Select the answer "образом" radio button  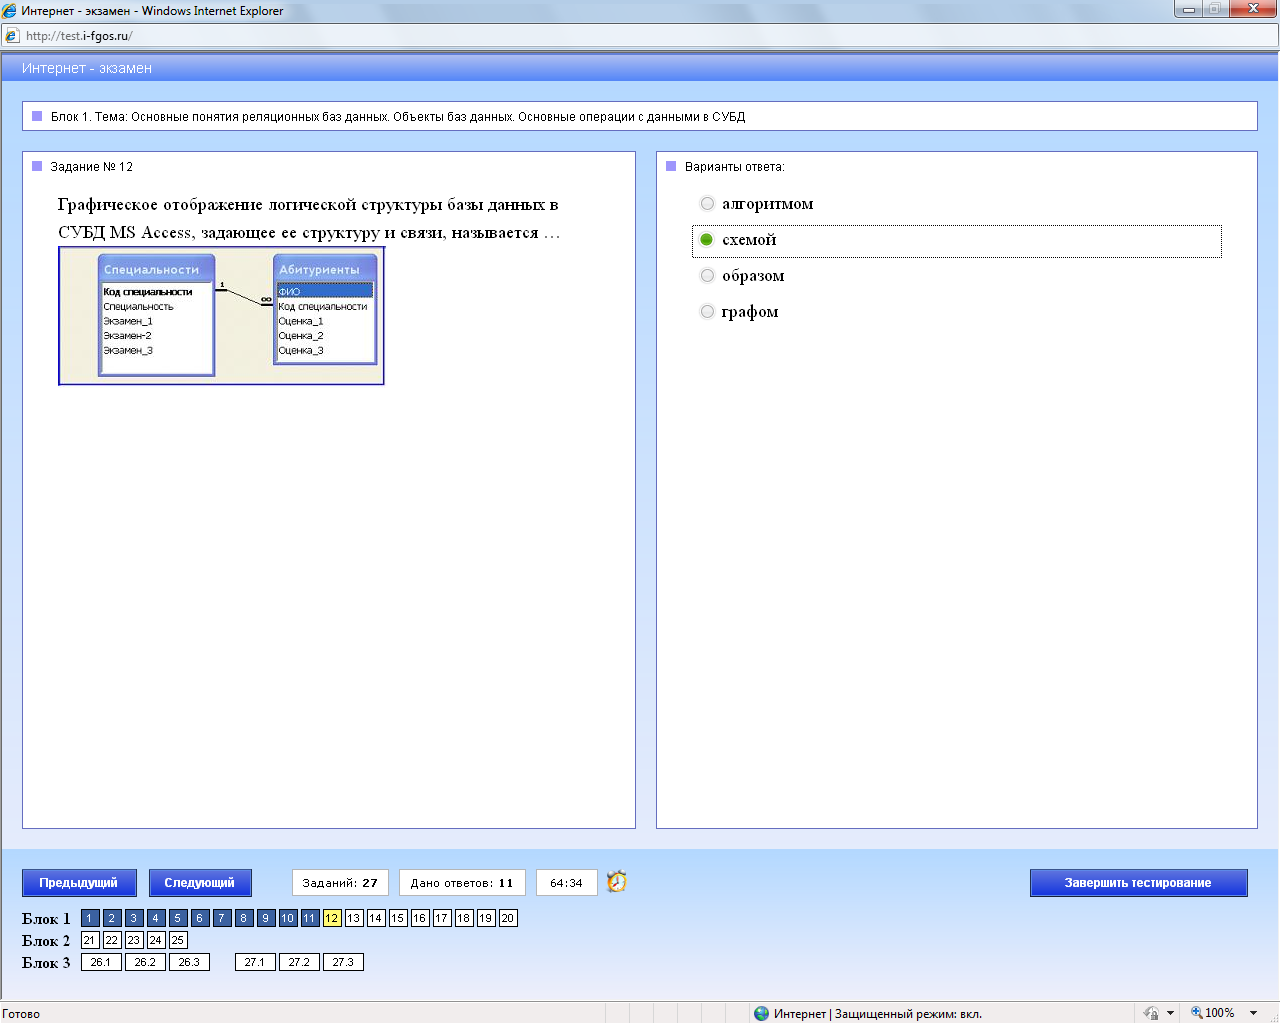pyautogui.click(x=707, y=276)
